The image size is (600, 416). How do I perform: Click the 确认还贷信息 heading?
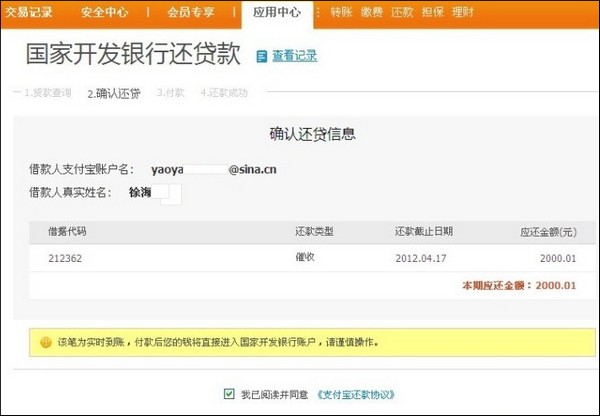pos(313,134)
